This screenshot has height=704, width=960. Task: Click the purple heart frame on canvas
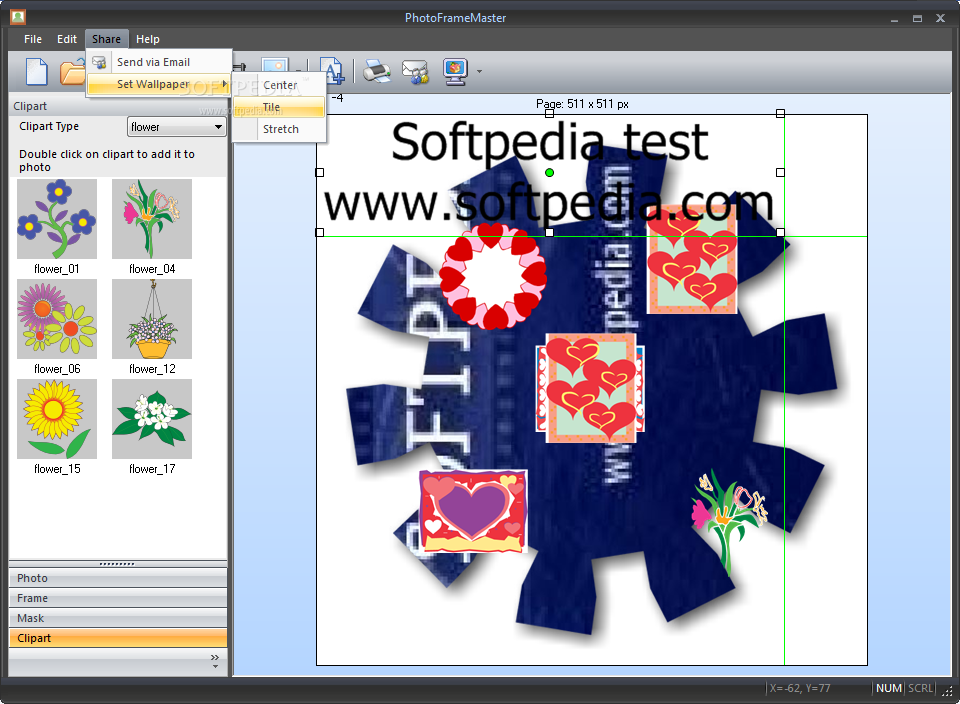(473, 511)
